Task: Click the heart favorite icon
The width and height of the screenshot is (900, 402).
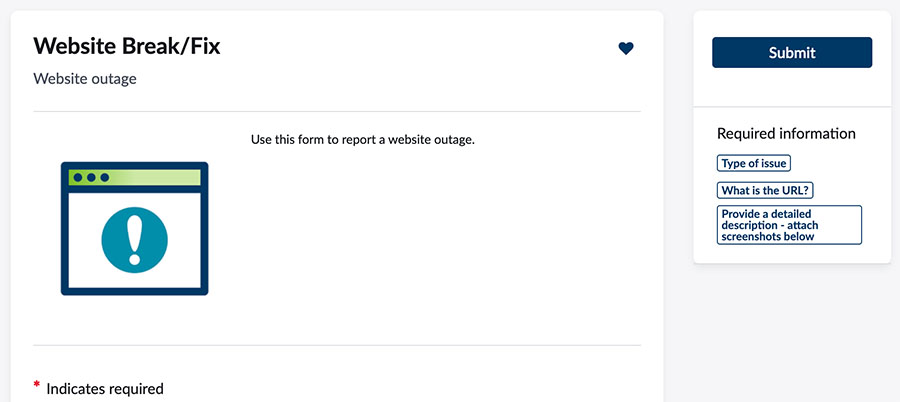Action: [x=626, y=49]
